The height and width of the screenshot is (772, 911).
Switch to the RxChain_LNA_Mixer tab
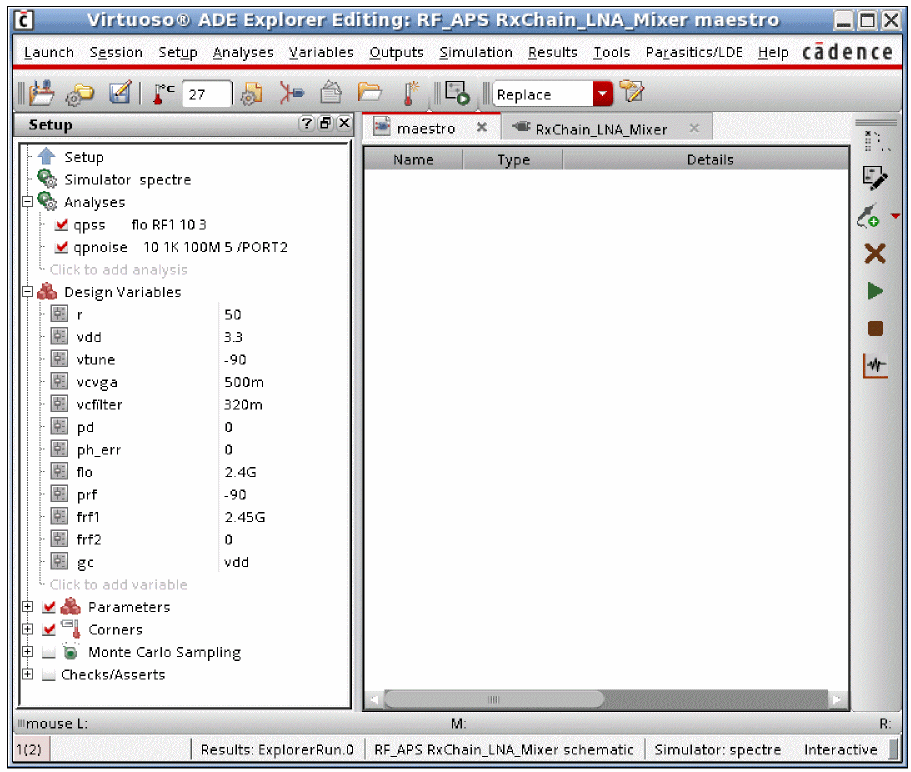(x=600, y=129)
